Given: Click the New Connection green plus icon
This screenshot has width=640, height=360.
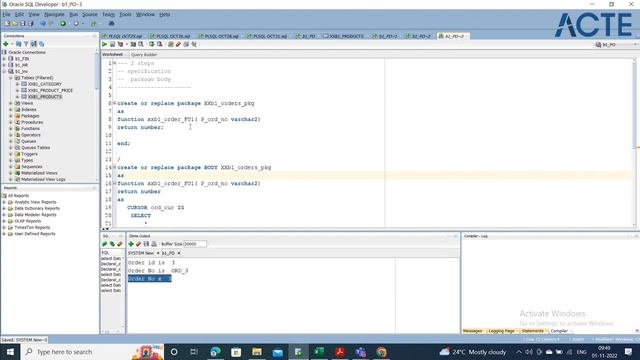Looking at the screenshot, I should point(6,44).
